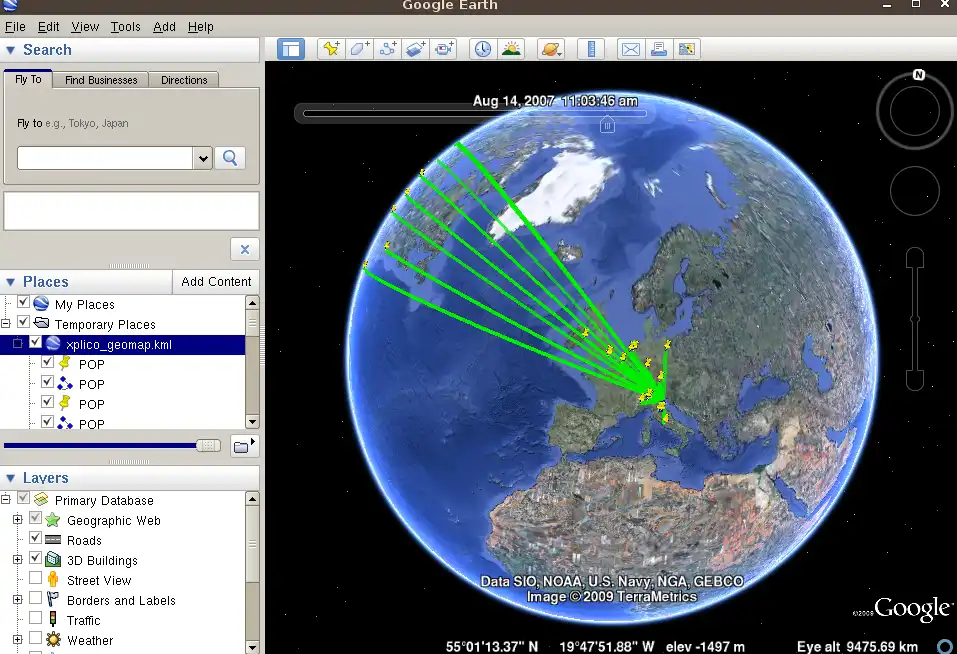Open the Add menu
957x654 pixels.
164,27
